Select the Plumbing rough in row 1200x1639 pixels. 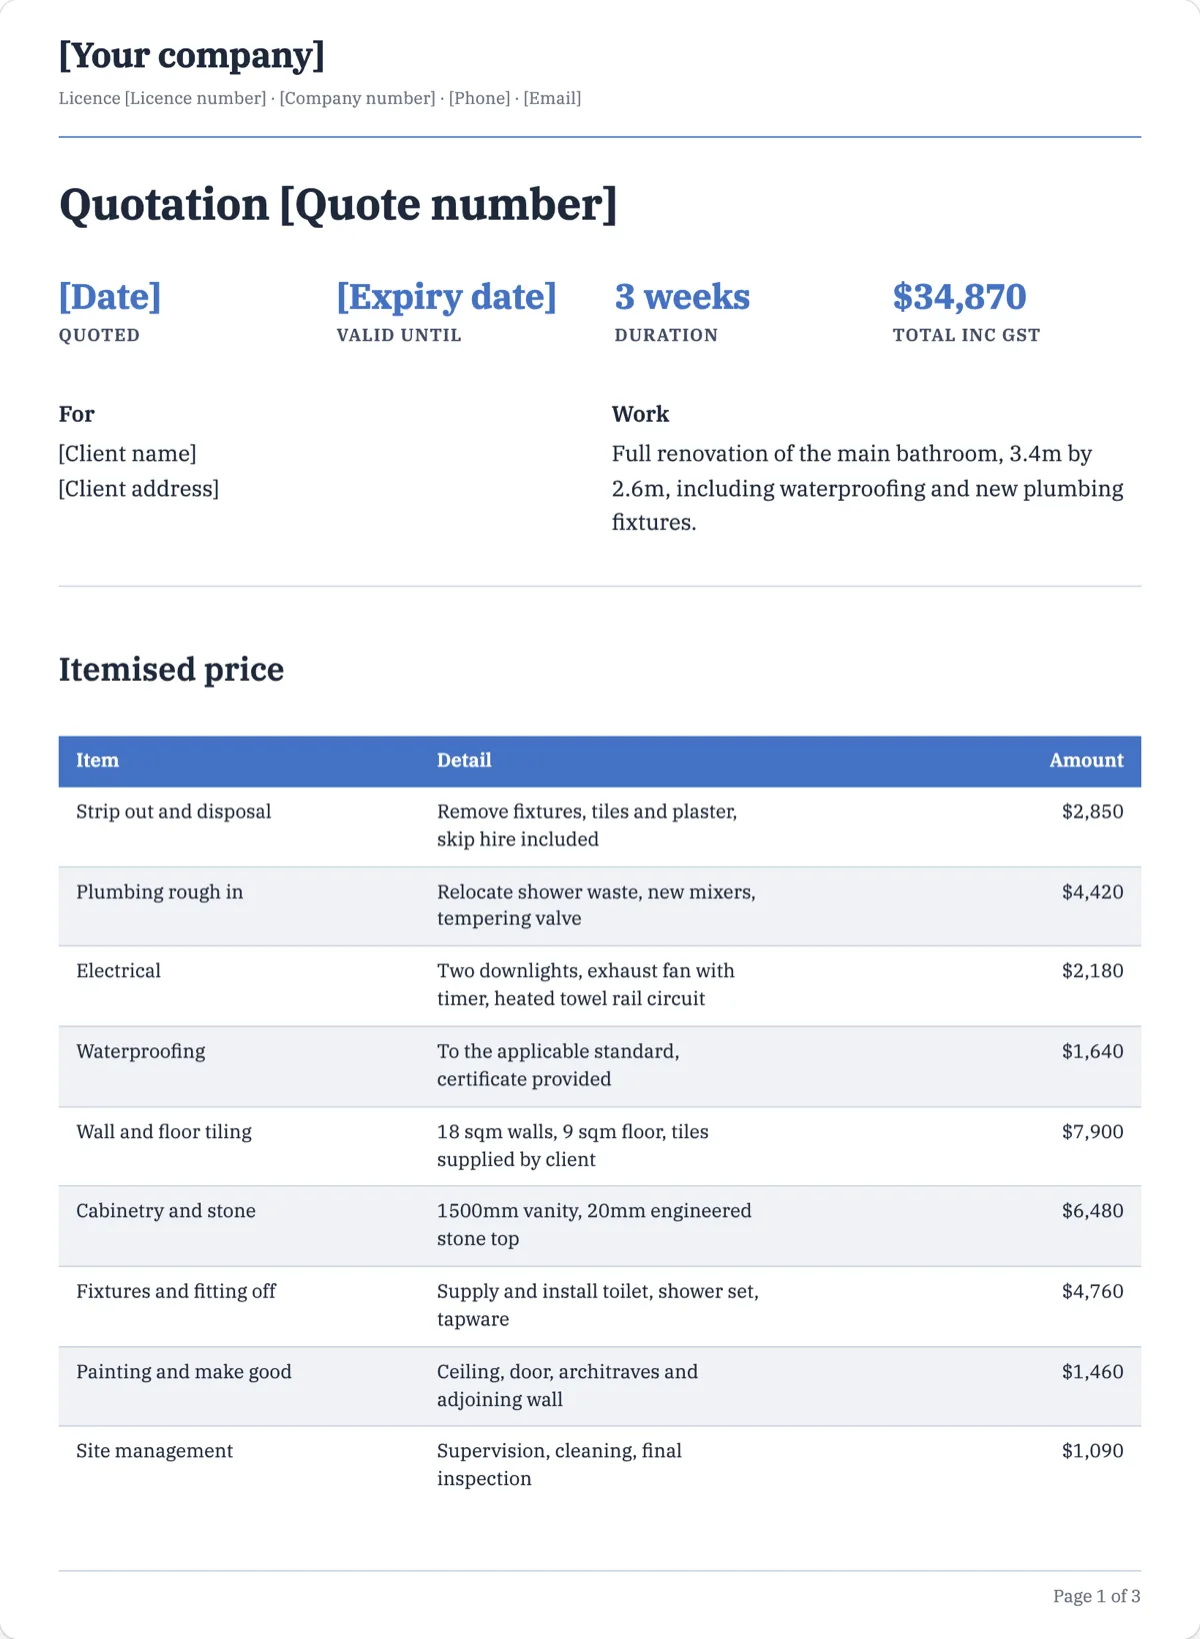(600, 906)
